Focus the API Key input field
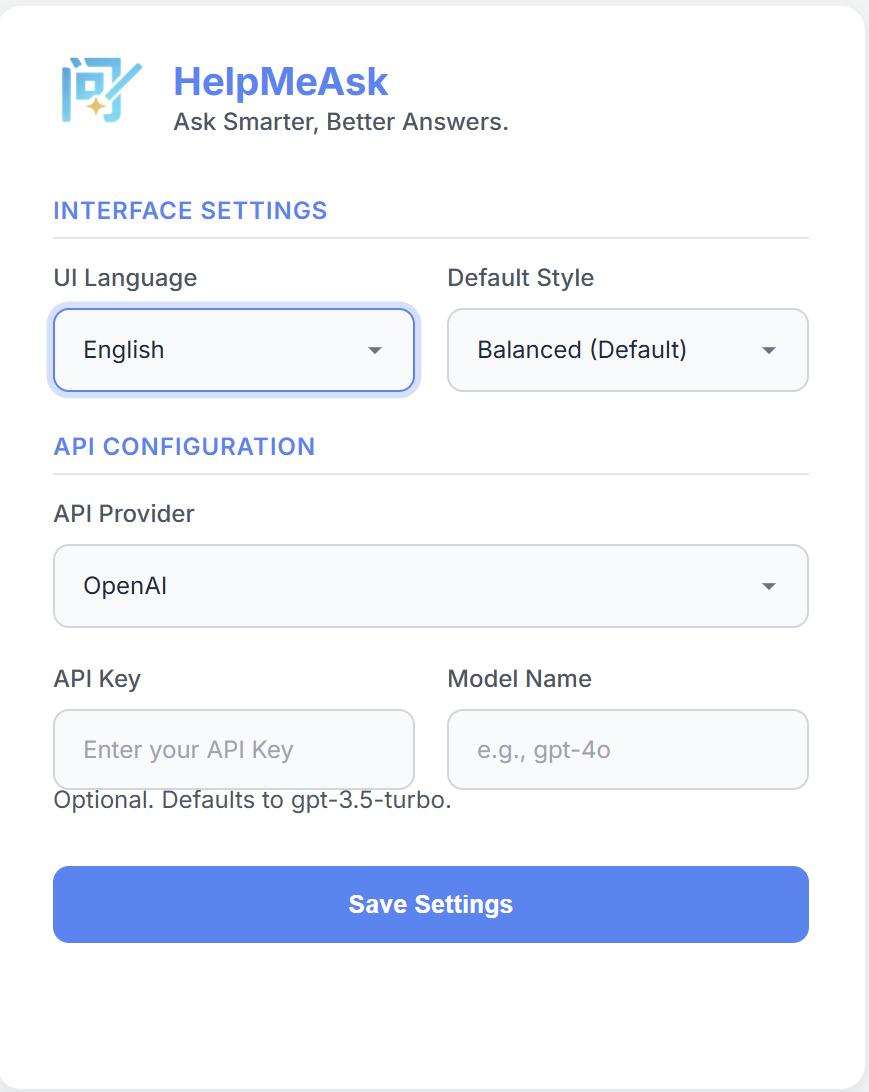The width and height of the screenshot is (869, 1092). click(x=234, y=749)
